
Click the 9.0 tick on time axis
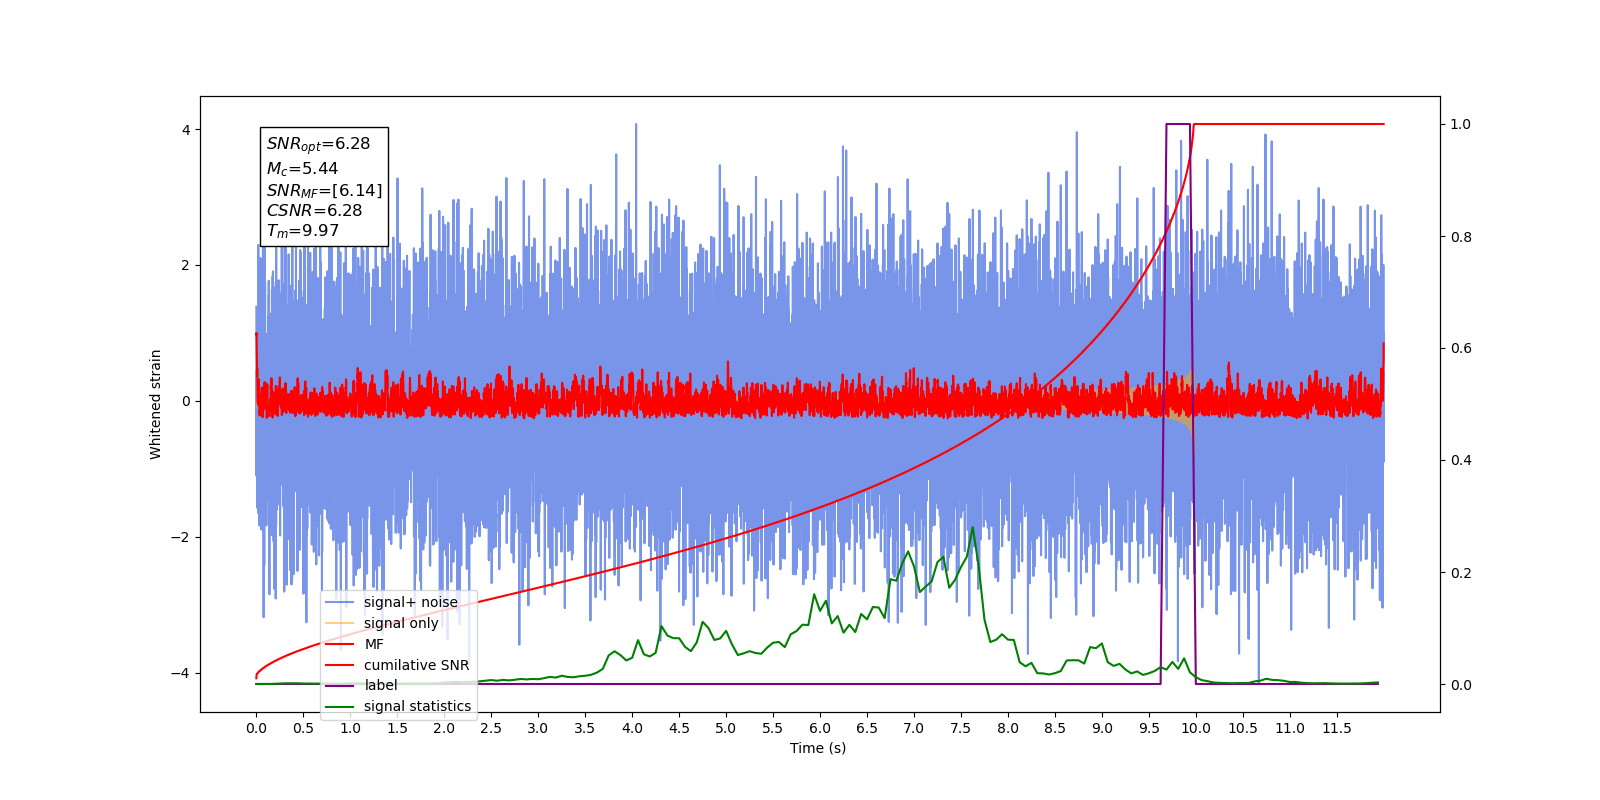point(1102,728)
